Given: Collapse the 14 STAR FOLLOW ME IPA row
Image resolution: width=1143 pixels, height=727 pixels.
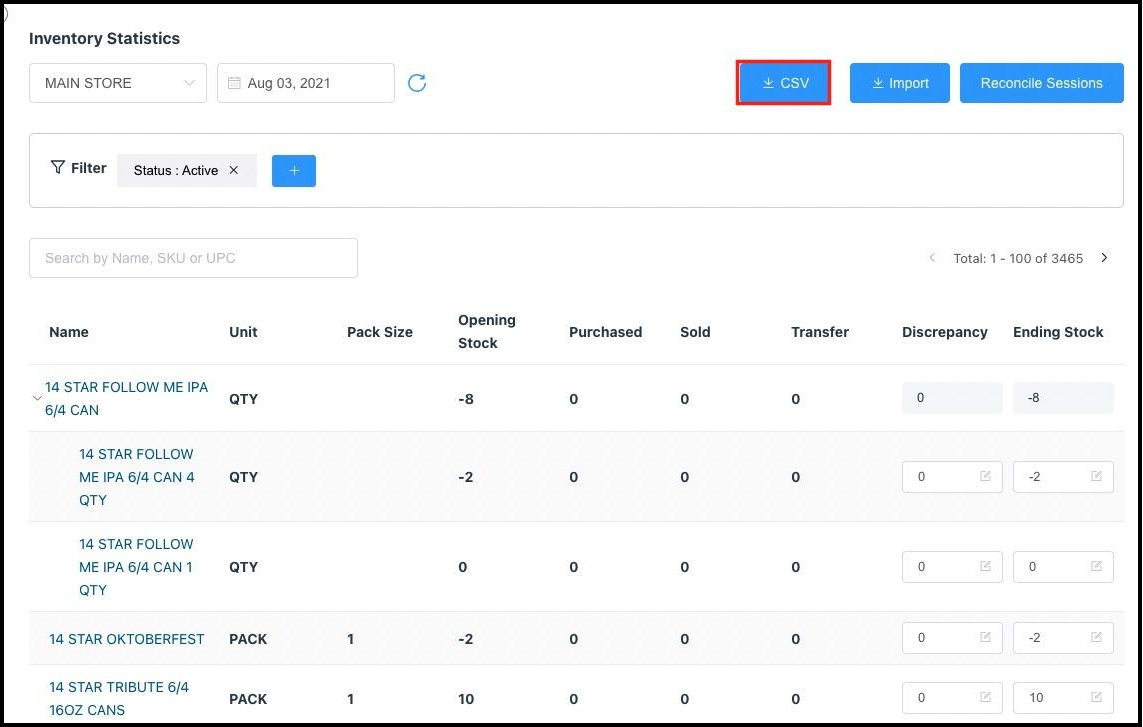Looking at the screenshot, I should pyautogui.click(x=38, y=398).
